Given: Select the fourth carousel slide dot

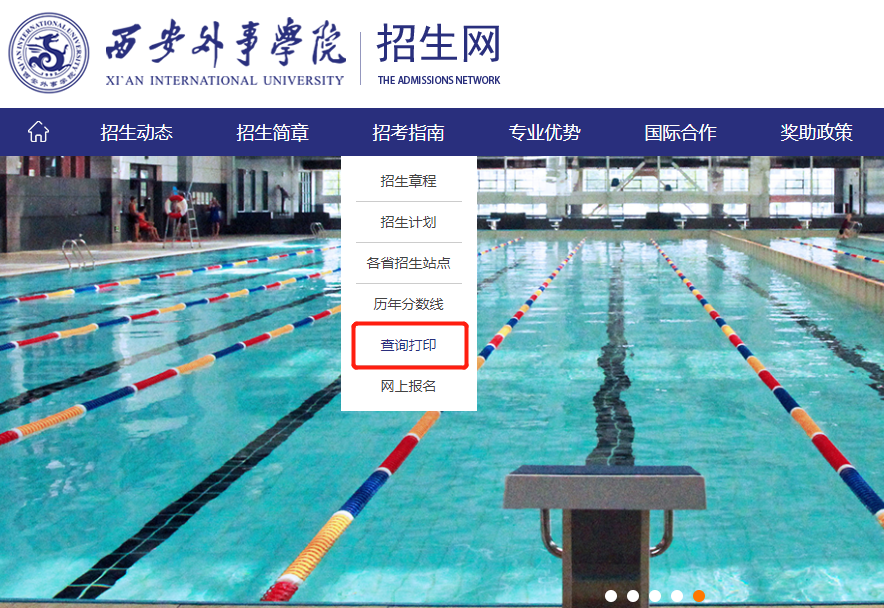Looking at the screenshot, I should (x=677, y=596).
